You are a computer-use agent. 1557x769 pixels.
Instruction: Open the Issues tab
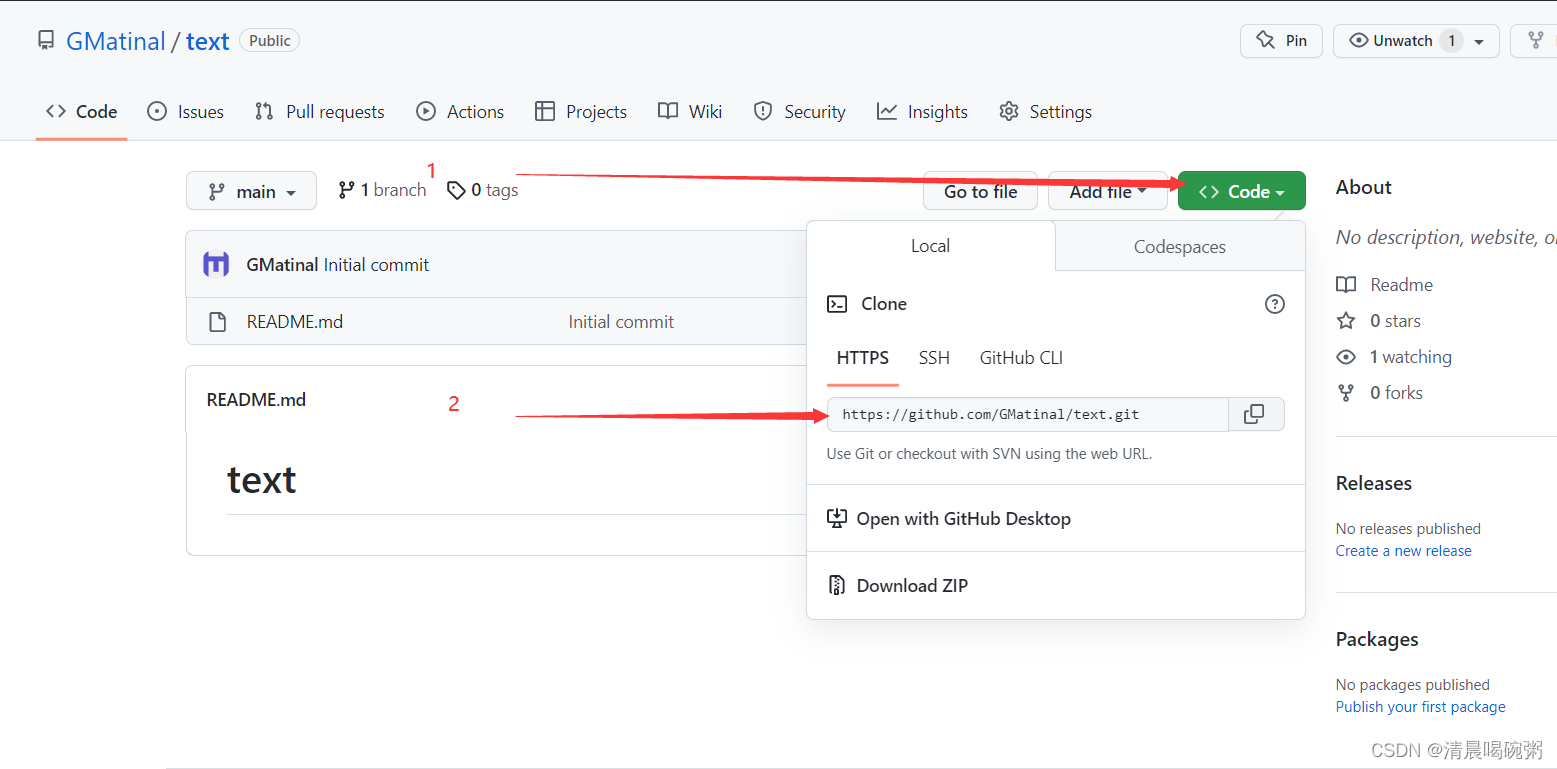pyautogui.click(x=185, y=112)
